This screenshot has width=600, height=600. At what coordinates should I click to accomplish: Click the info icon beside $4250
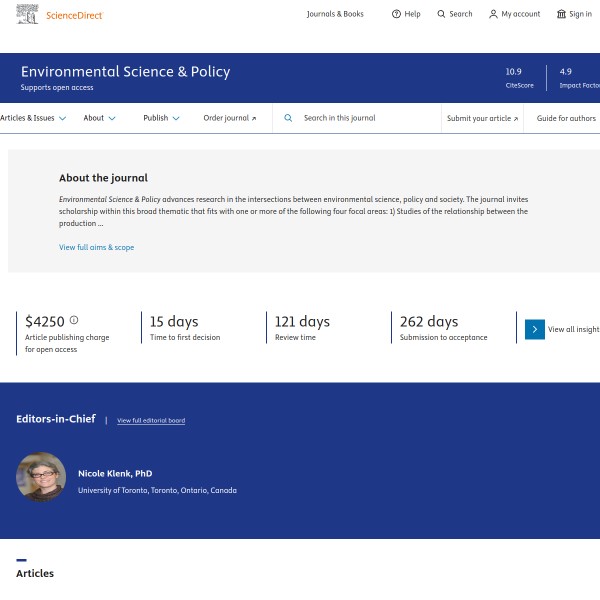point(74,321)
